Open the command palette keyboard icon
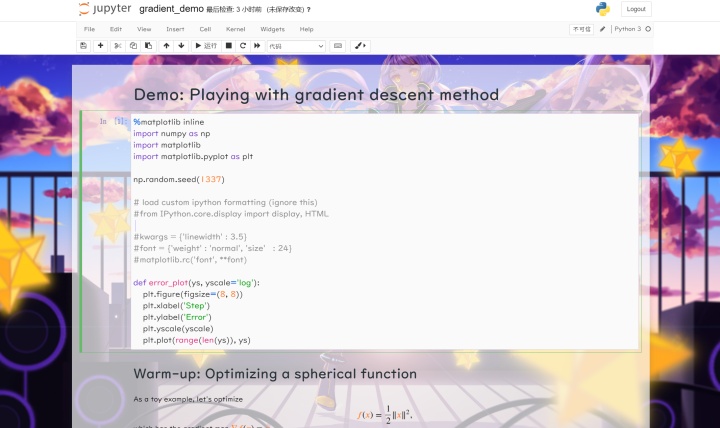Screen dimensions: 720x428 click(338, 46)
